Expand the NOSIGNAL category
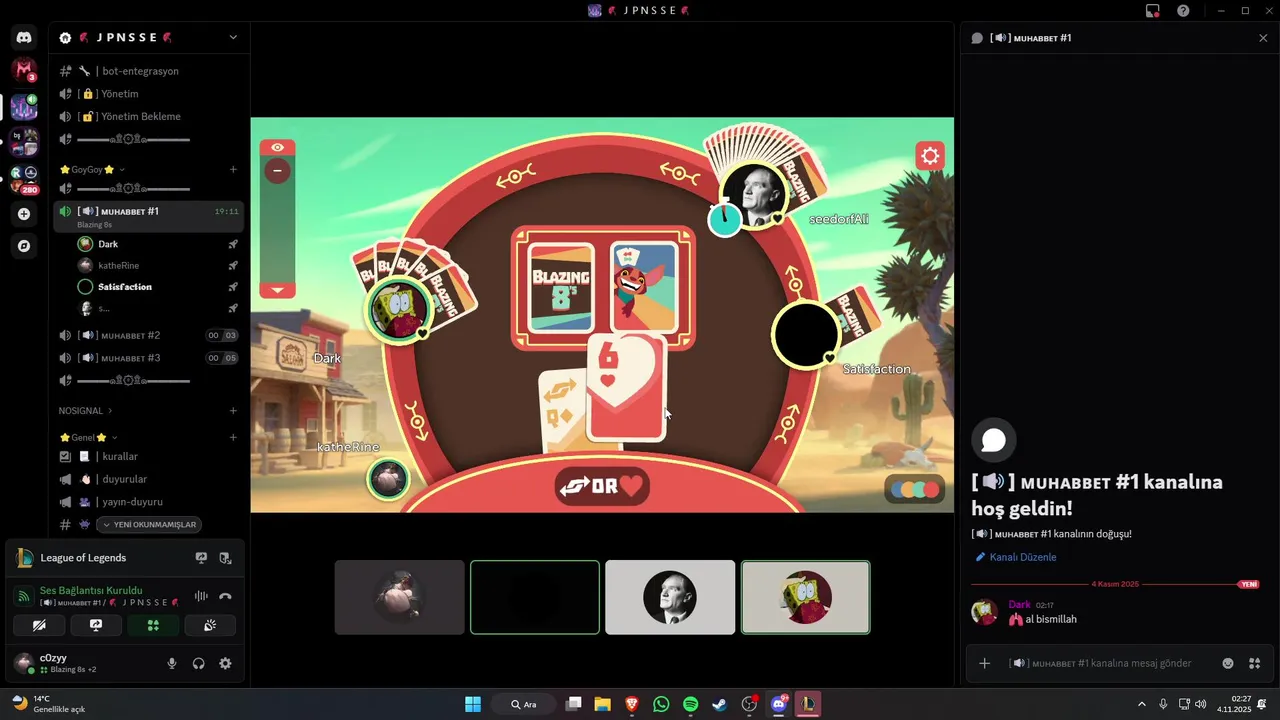The image size is (1280, 720). pos(86,410)
